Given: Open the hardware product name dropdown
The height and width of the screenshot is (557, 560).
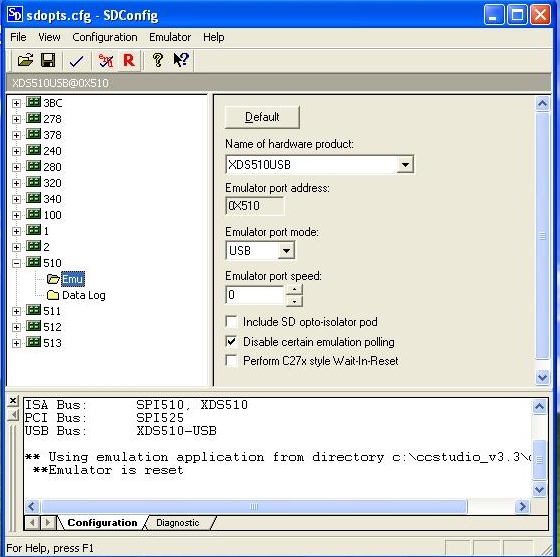Looking at the screenshot, I should [x=405, y=165].
